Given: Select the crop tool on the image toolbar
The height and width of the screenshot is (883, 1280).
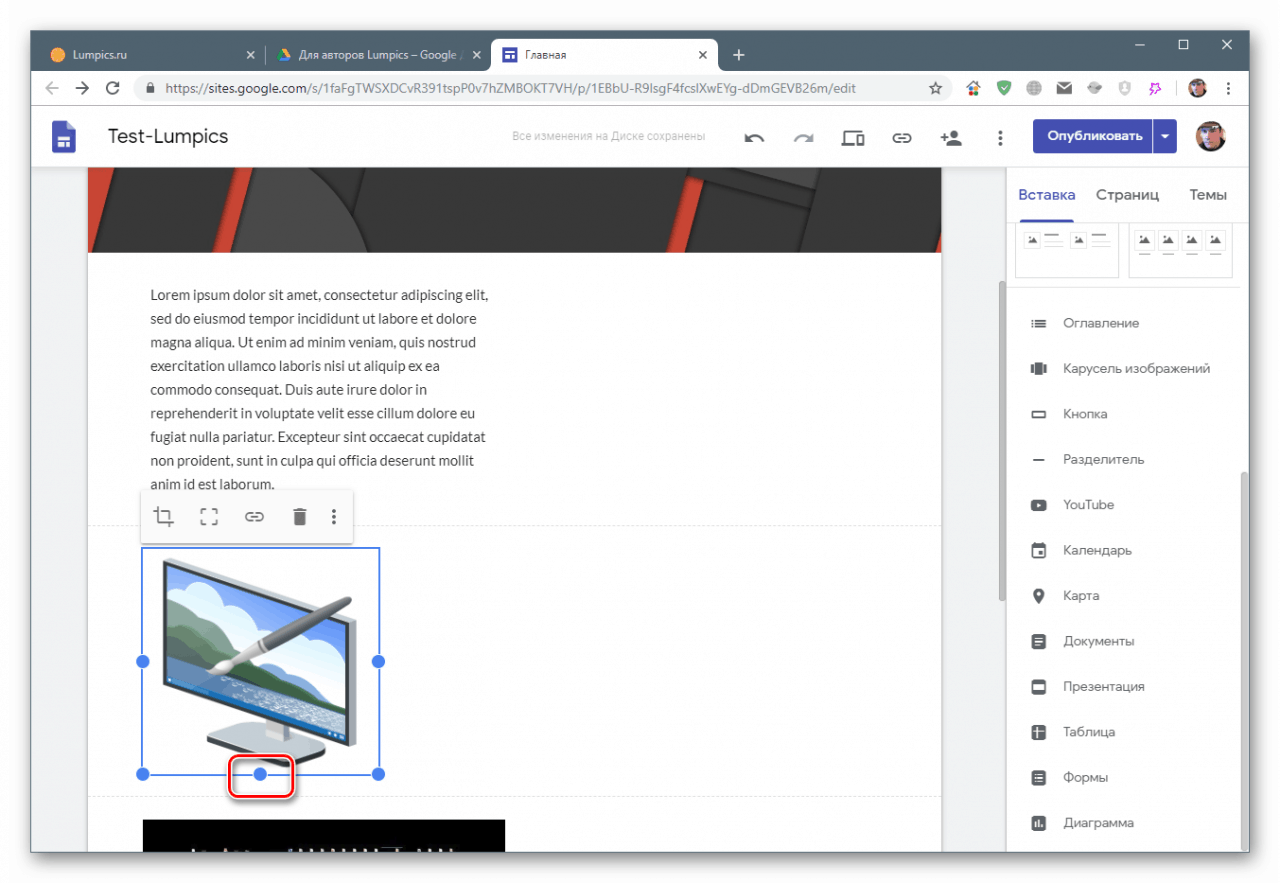Looking at the screenshot, I should [163, 516].
